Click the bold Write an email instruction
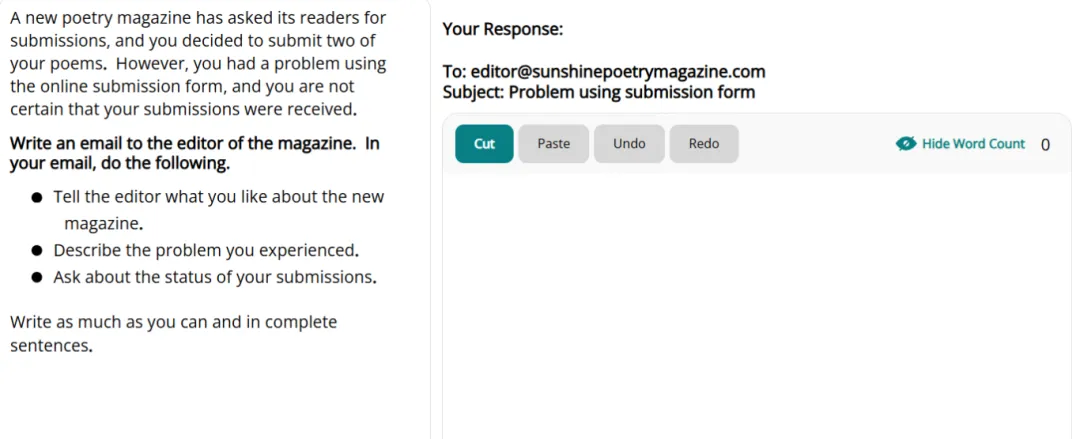Viewport: 1080px width, 439px height. tap(195, 154)
